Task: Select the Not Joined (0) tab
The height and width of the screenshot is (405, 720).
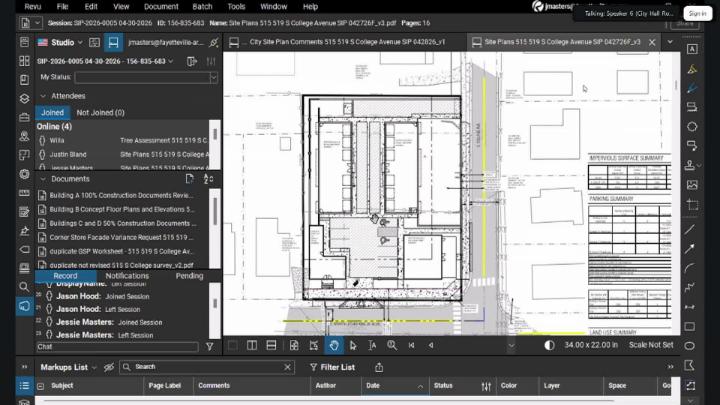Action: tap(101, 112)
